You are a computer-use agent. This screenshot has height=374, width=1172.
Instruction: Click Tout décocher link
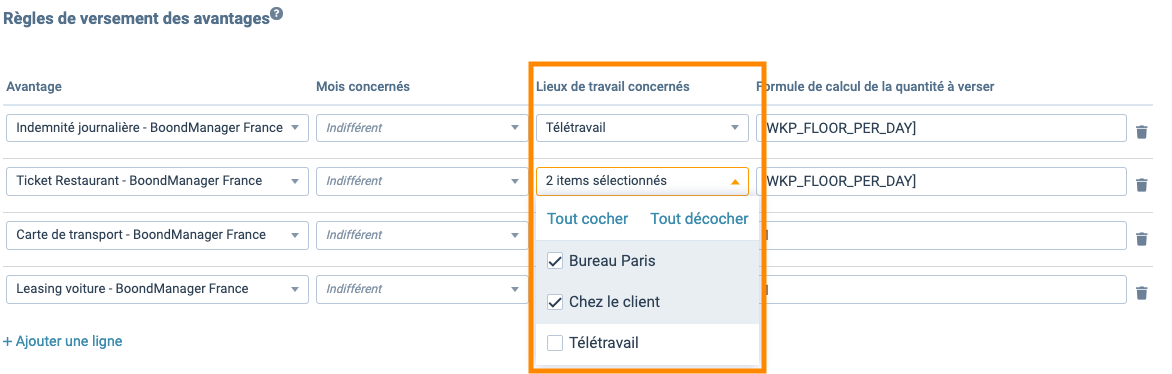click(699, 219)
